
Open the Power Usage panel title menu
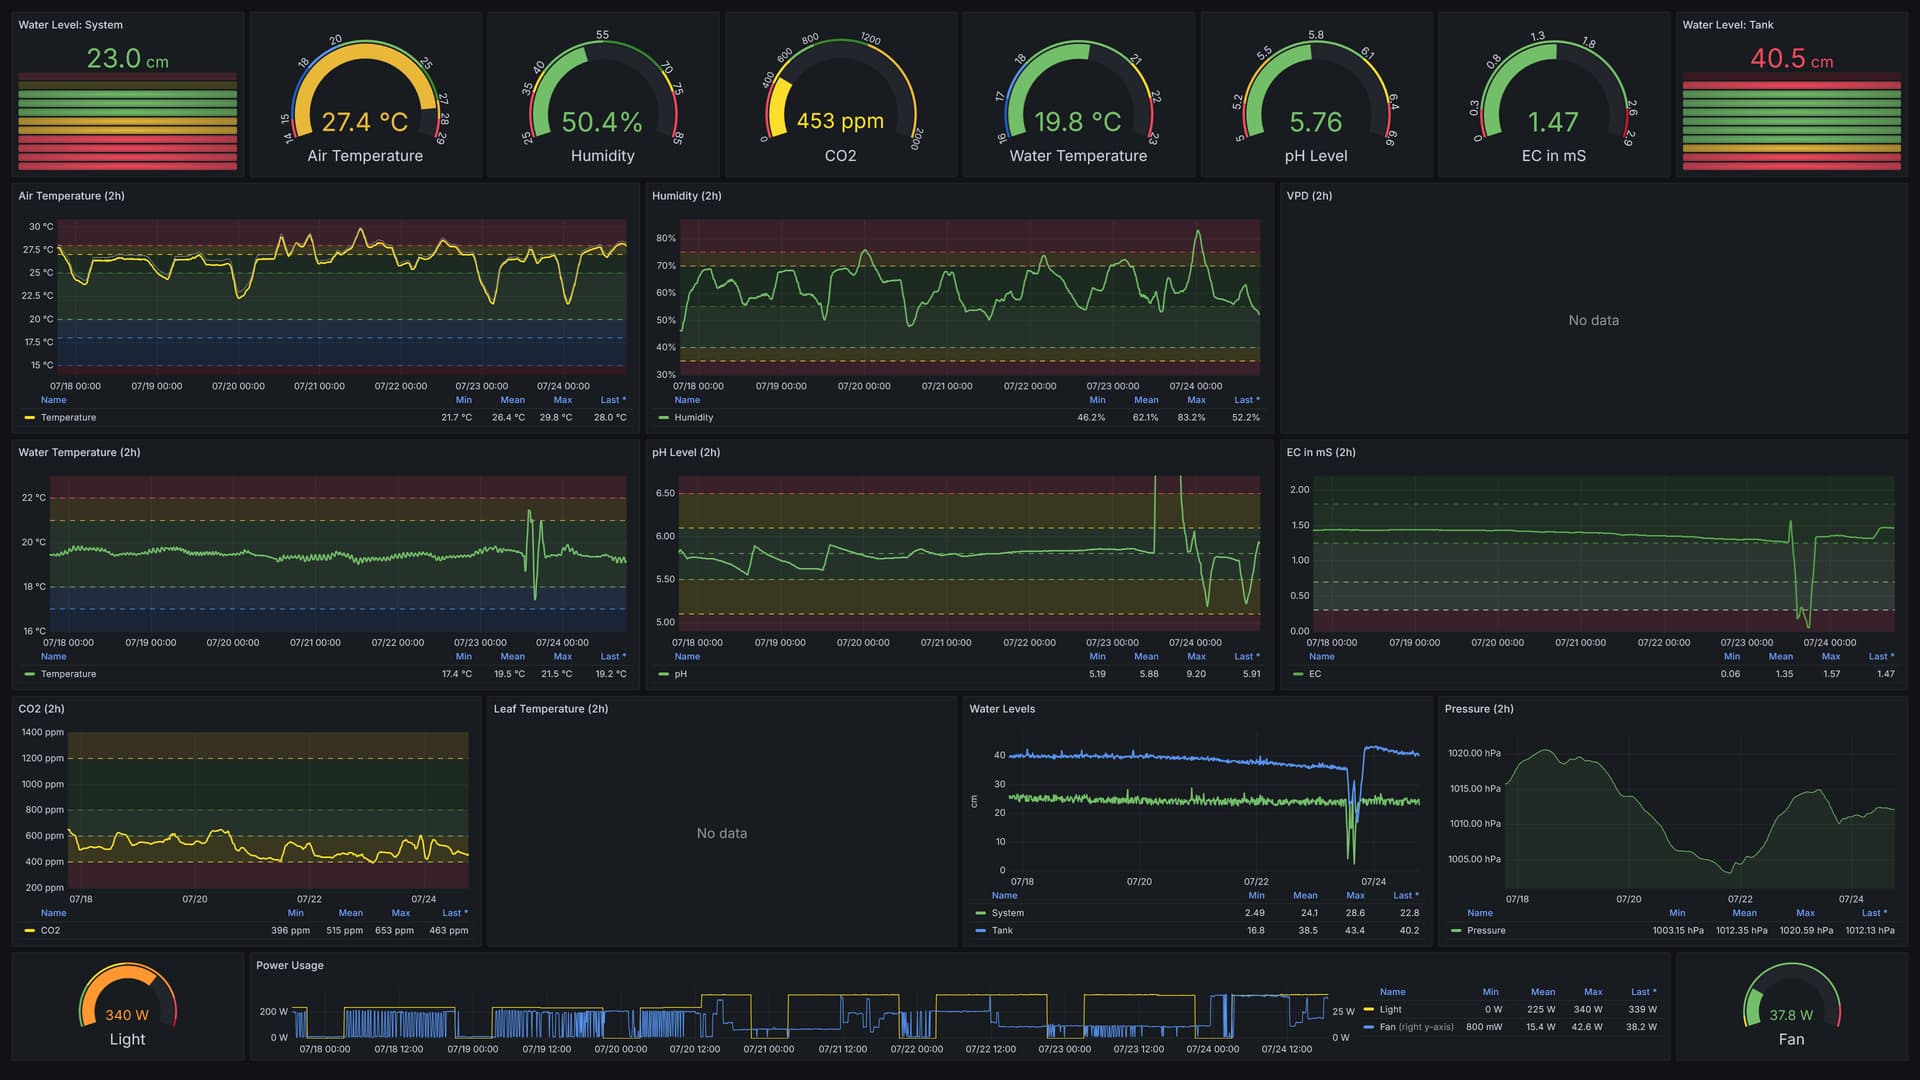tap(289, 966)
